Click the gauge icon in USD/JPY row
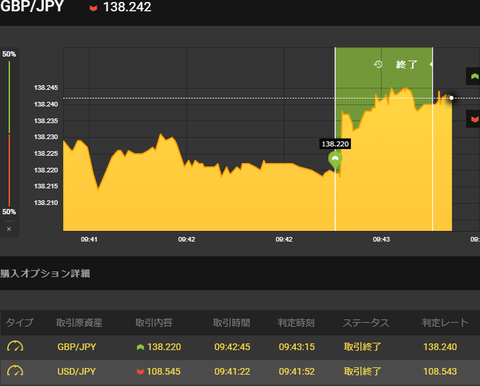 pos(15,371)
